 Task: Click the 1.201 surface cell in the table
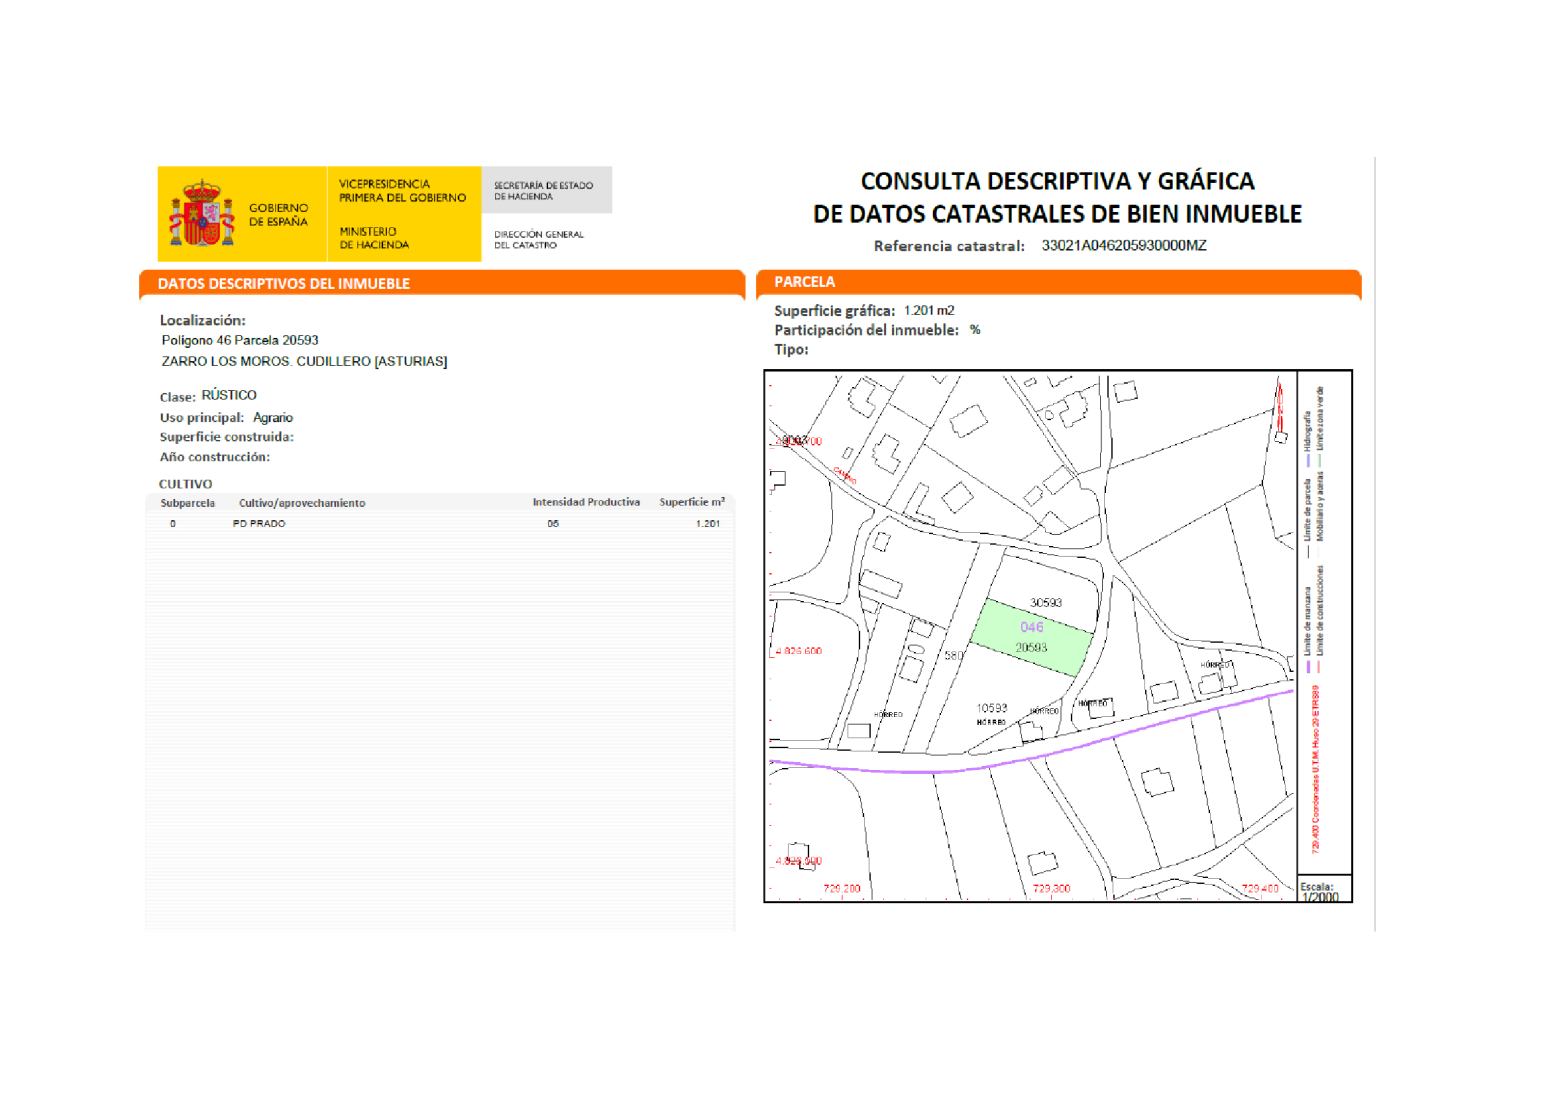[x=708, y=523]
